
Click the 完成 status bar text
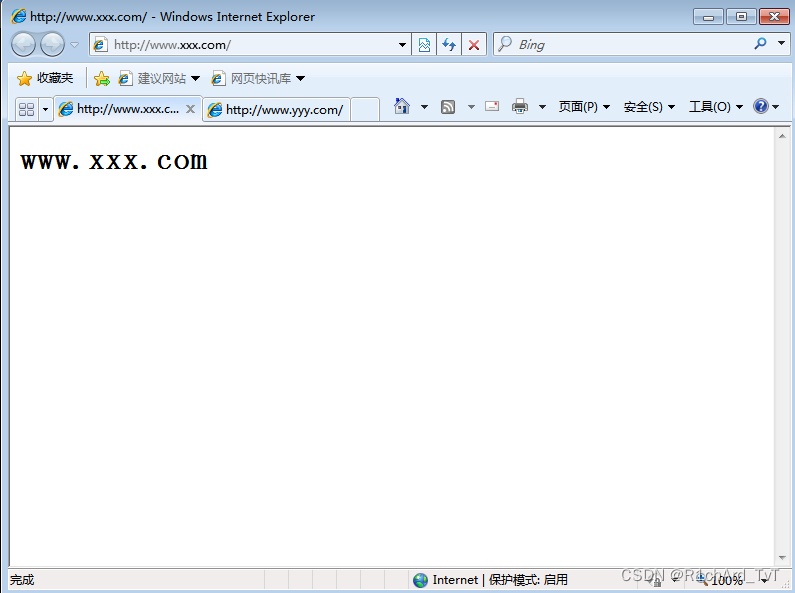22,580
